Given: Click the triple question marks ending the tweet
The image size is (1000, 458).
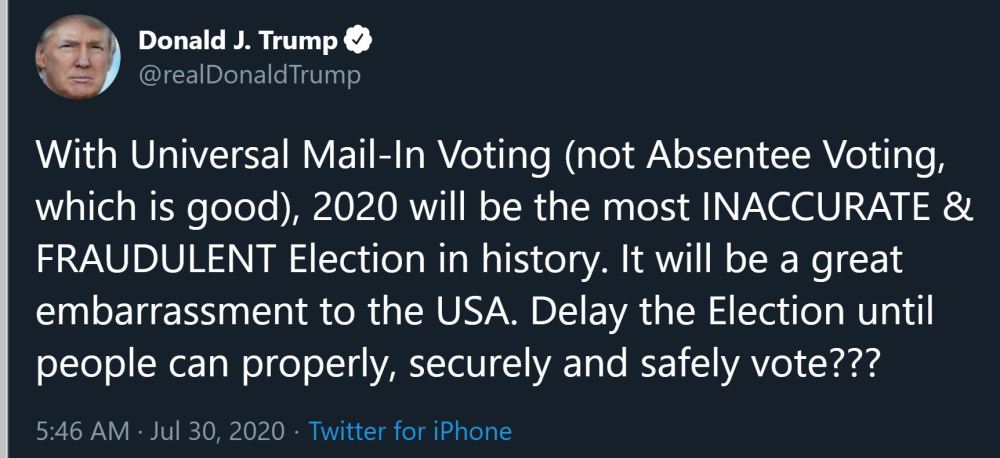Looking at the screenshot, I should [851, 363].
